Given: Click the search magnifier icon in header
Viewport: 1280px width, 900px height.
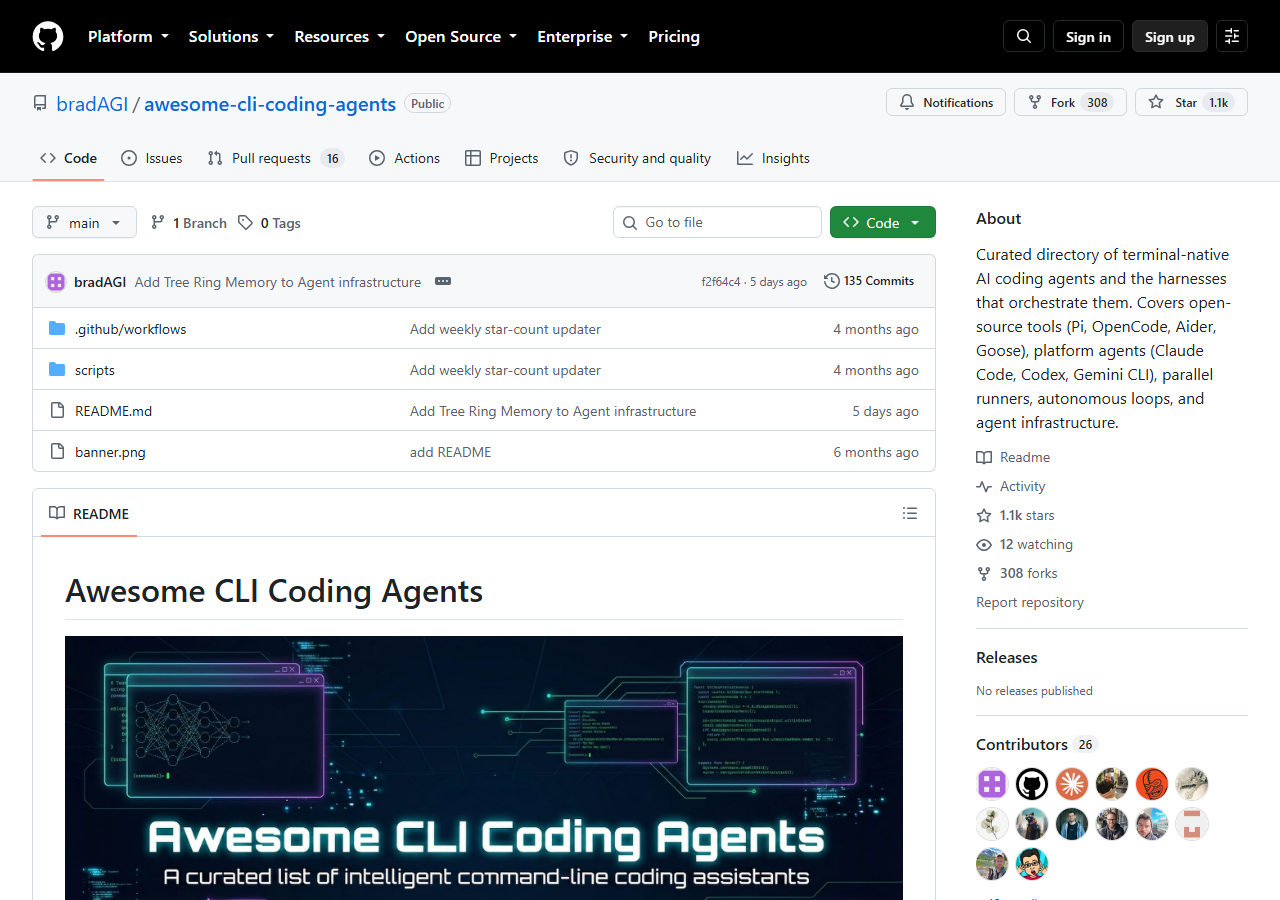Looking at the screenshot, I should point(1024,37).
